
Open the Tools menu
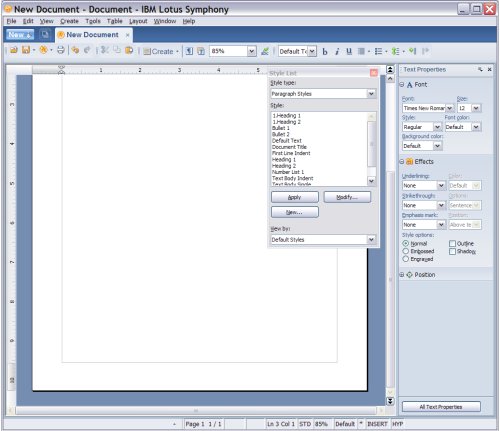click(x=93, y=21)
